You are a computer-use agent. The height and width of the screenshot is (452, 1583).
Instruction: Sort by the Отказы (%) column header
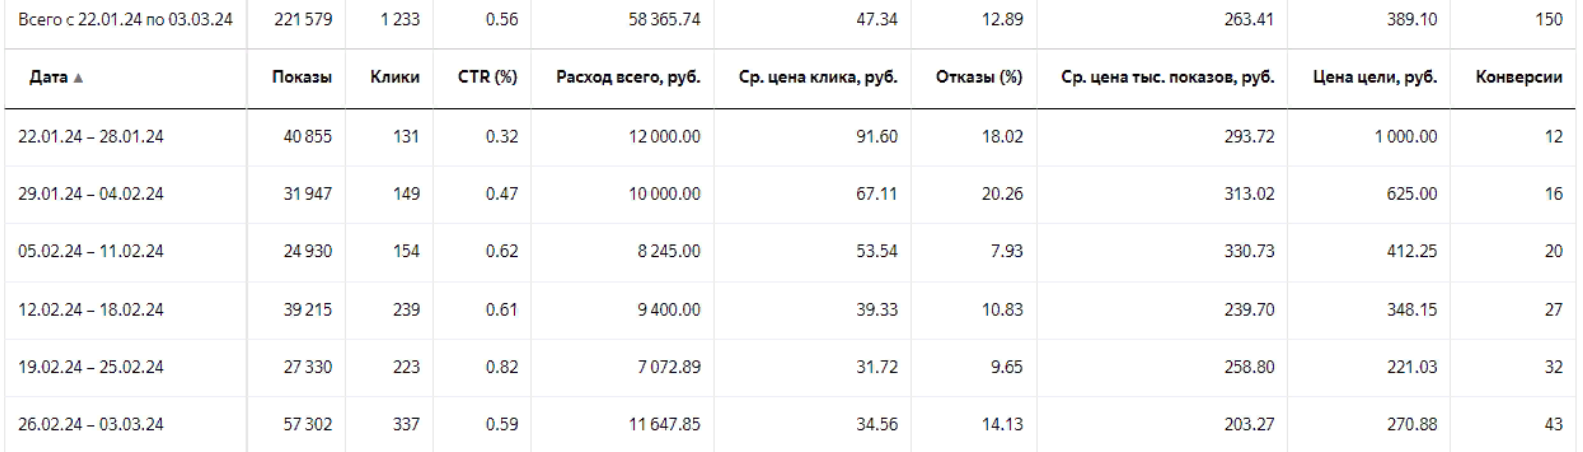979,77
